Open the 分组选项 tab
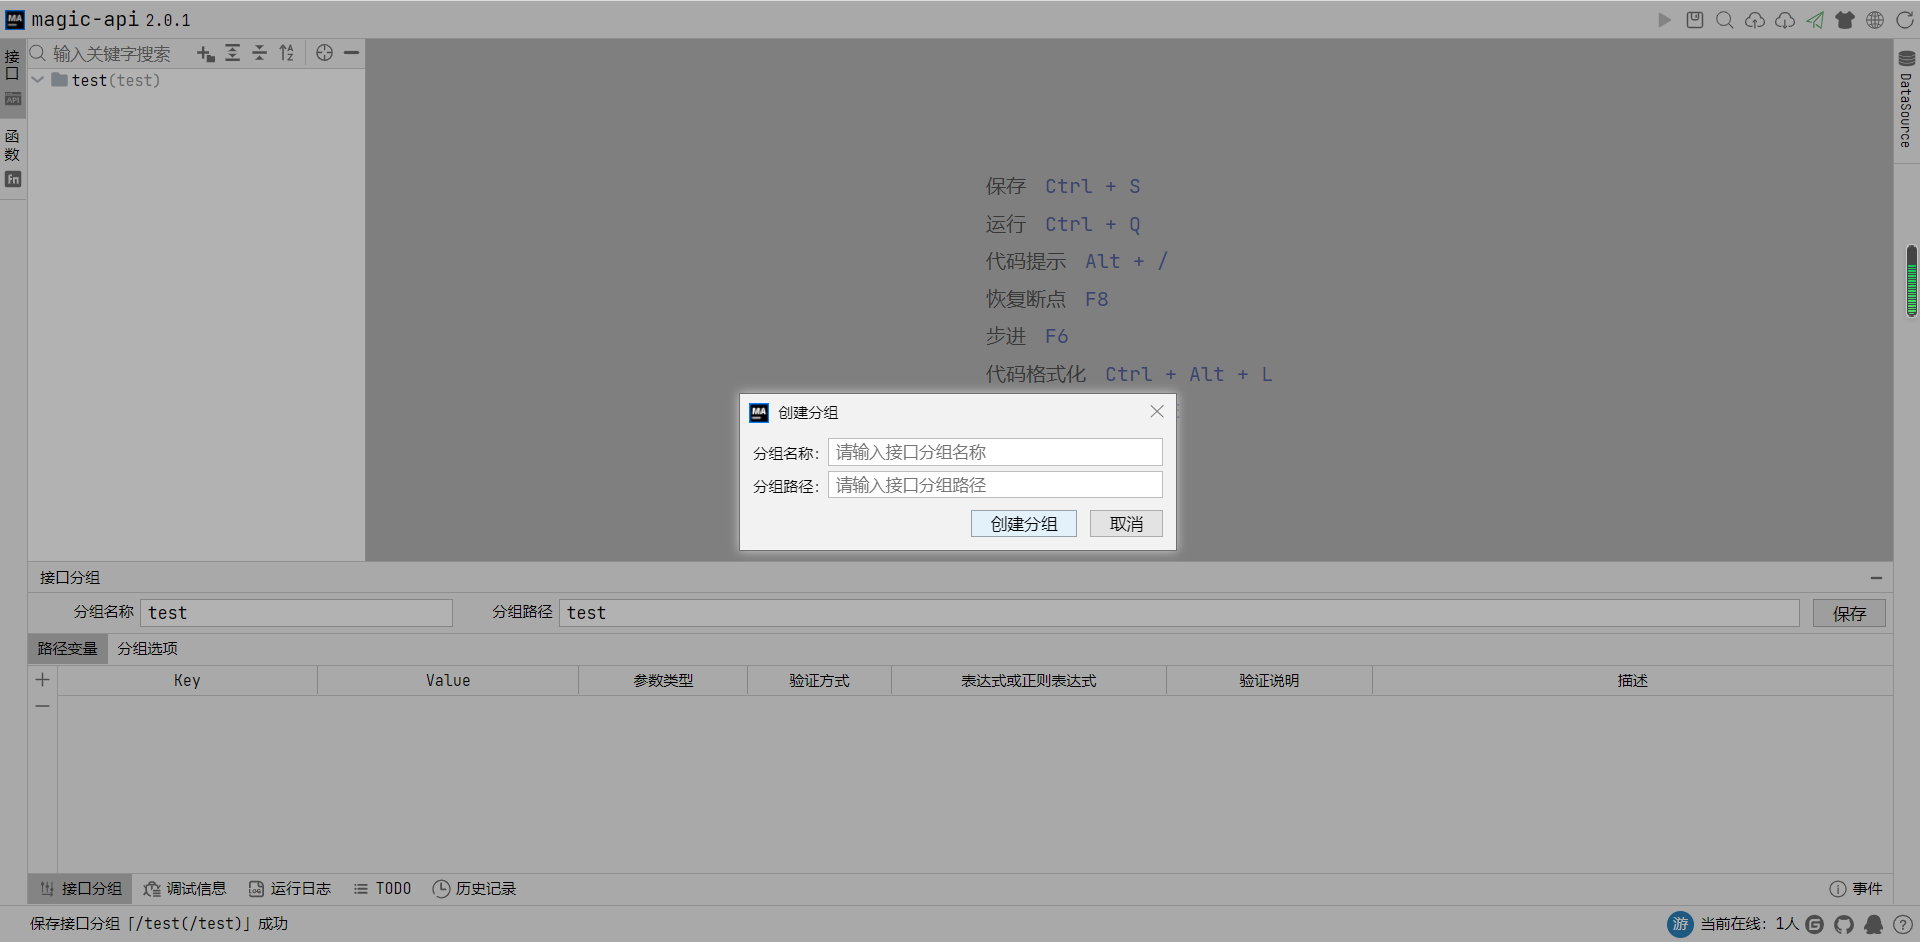This screenshot has width=1920, height=942. [146, 648]
